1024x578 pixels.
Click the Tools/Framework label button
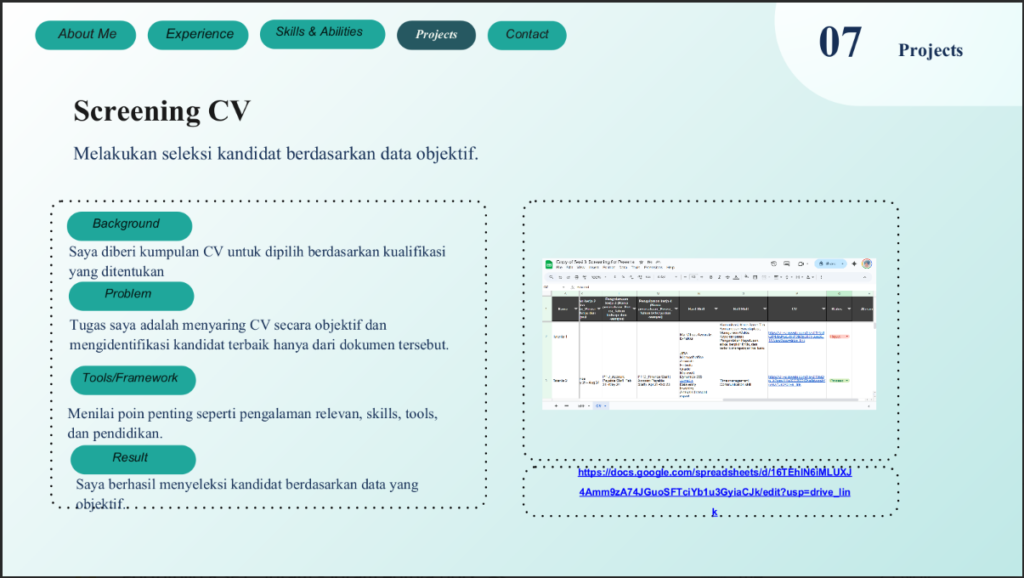click(x=131, y=379)
